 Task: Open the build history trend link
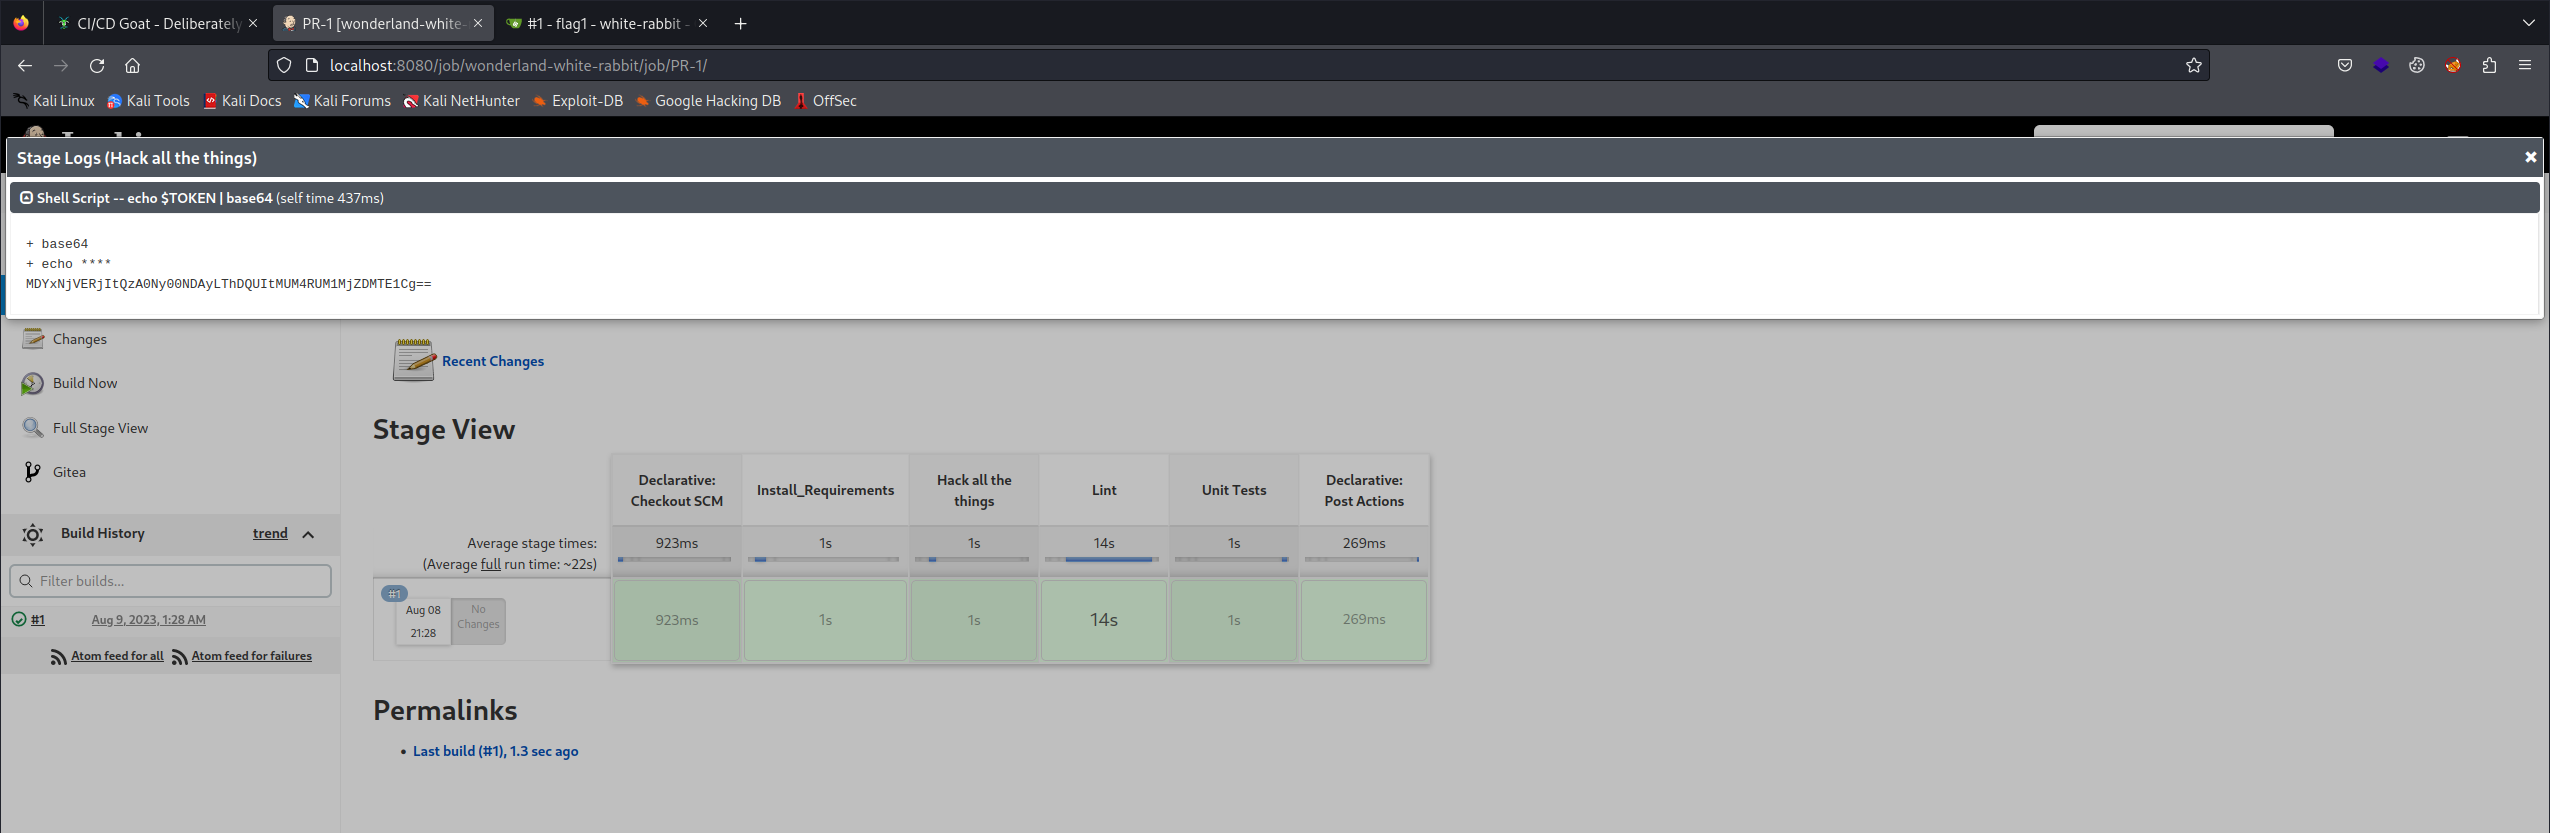[x=270, y=533]
